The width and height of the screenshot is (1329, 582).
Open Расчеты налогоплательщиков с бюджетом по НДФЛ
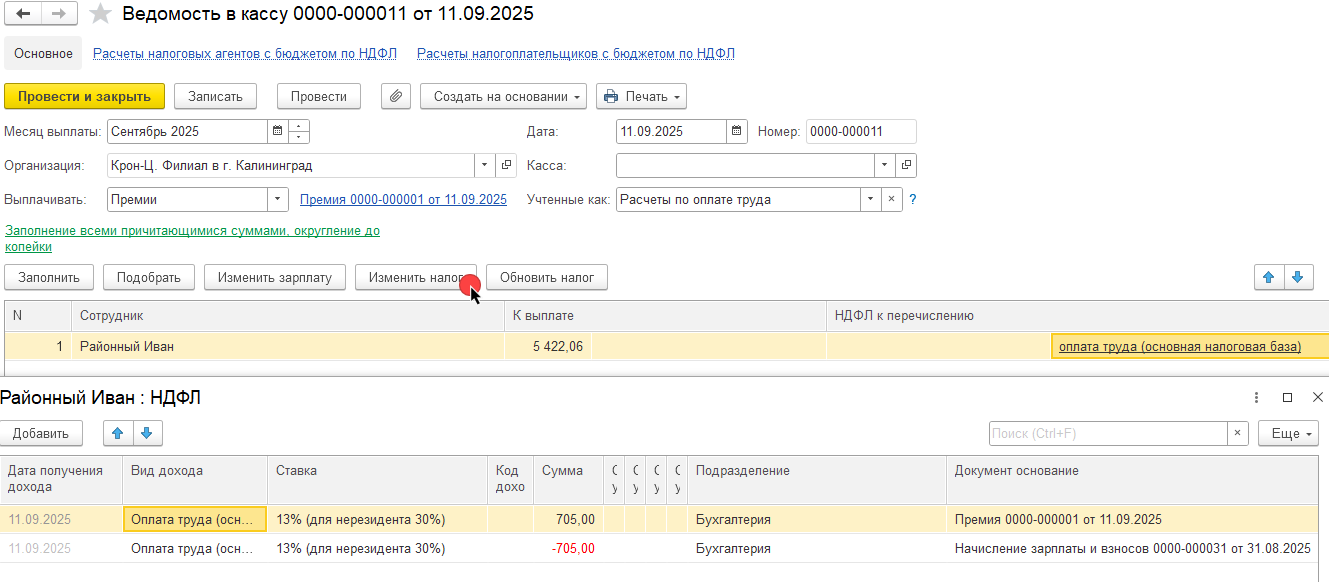(576, 53)
